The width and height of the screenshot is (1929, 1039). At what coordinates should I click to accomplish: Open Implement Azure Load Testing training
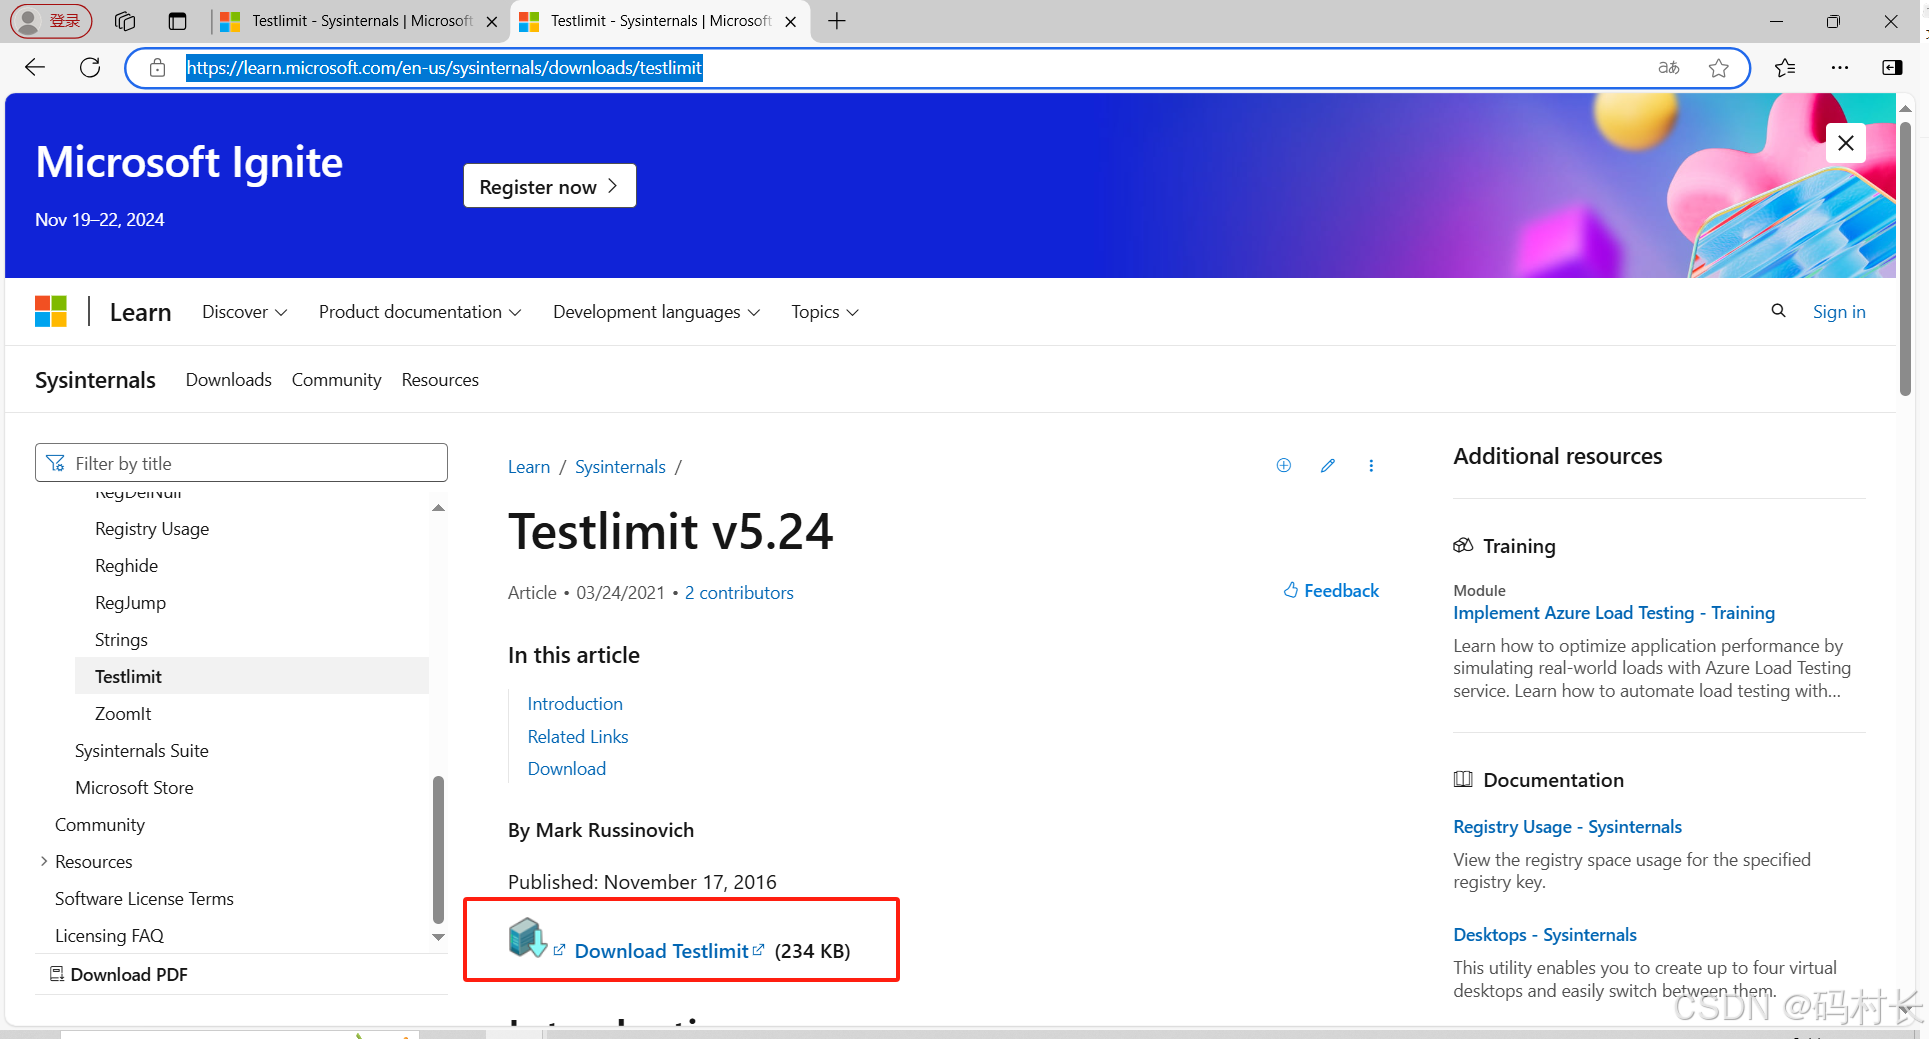(x=1614, y=613)
